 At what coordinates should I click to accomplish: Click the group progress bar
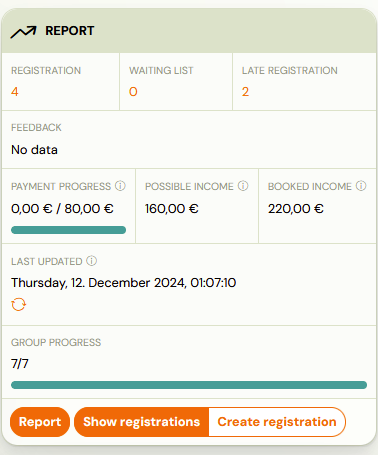point(189,385)
